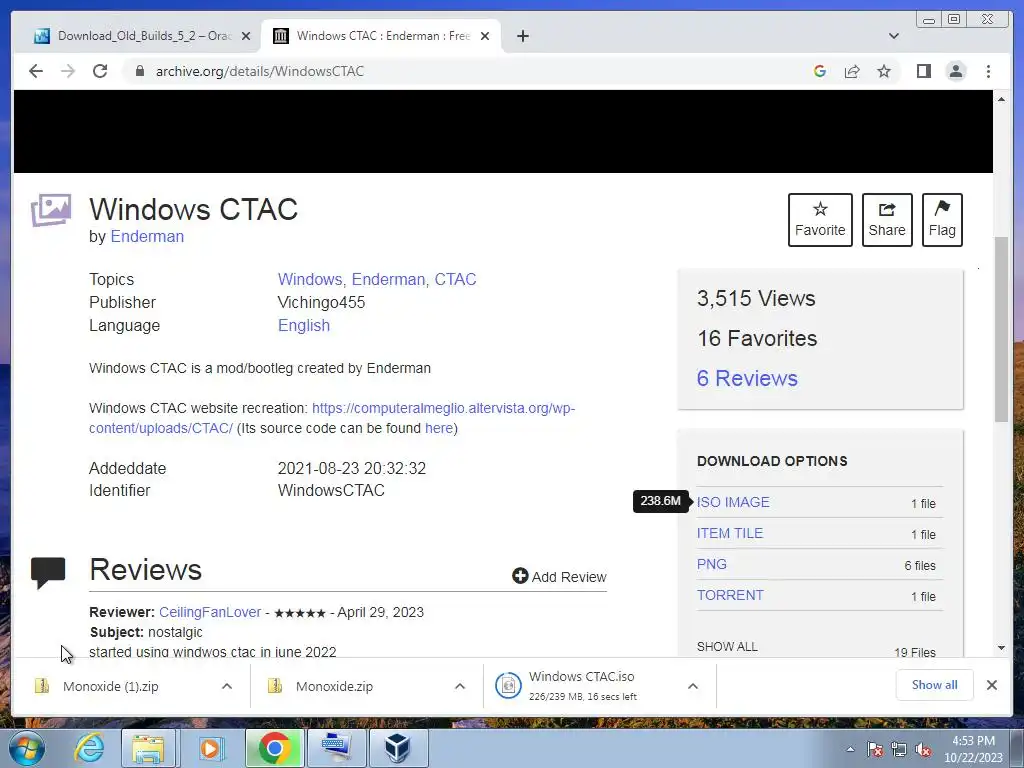Open the CTAC topic link
The image size is (1024, 768).
(455, 280)
